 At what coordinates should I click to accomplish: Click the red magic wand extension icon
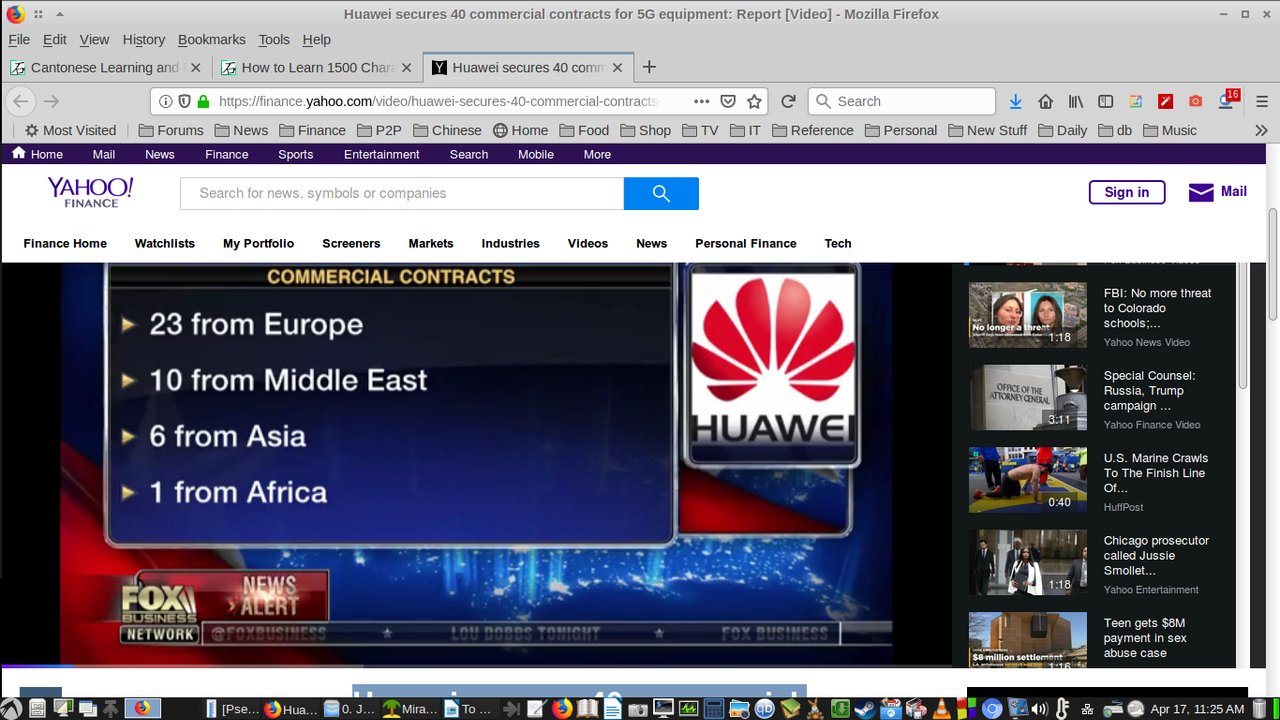pyautogui.click(x=1166, y=101)
